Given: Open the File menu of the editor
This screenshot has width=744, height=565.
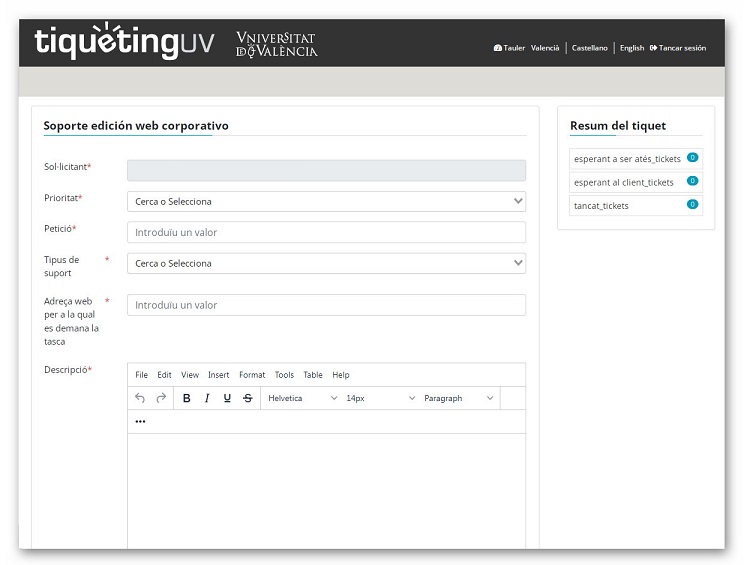Looking at the screenshot, I should [141, 375].
